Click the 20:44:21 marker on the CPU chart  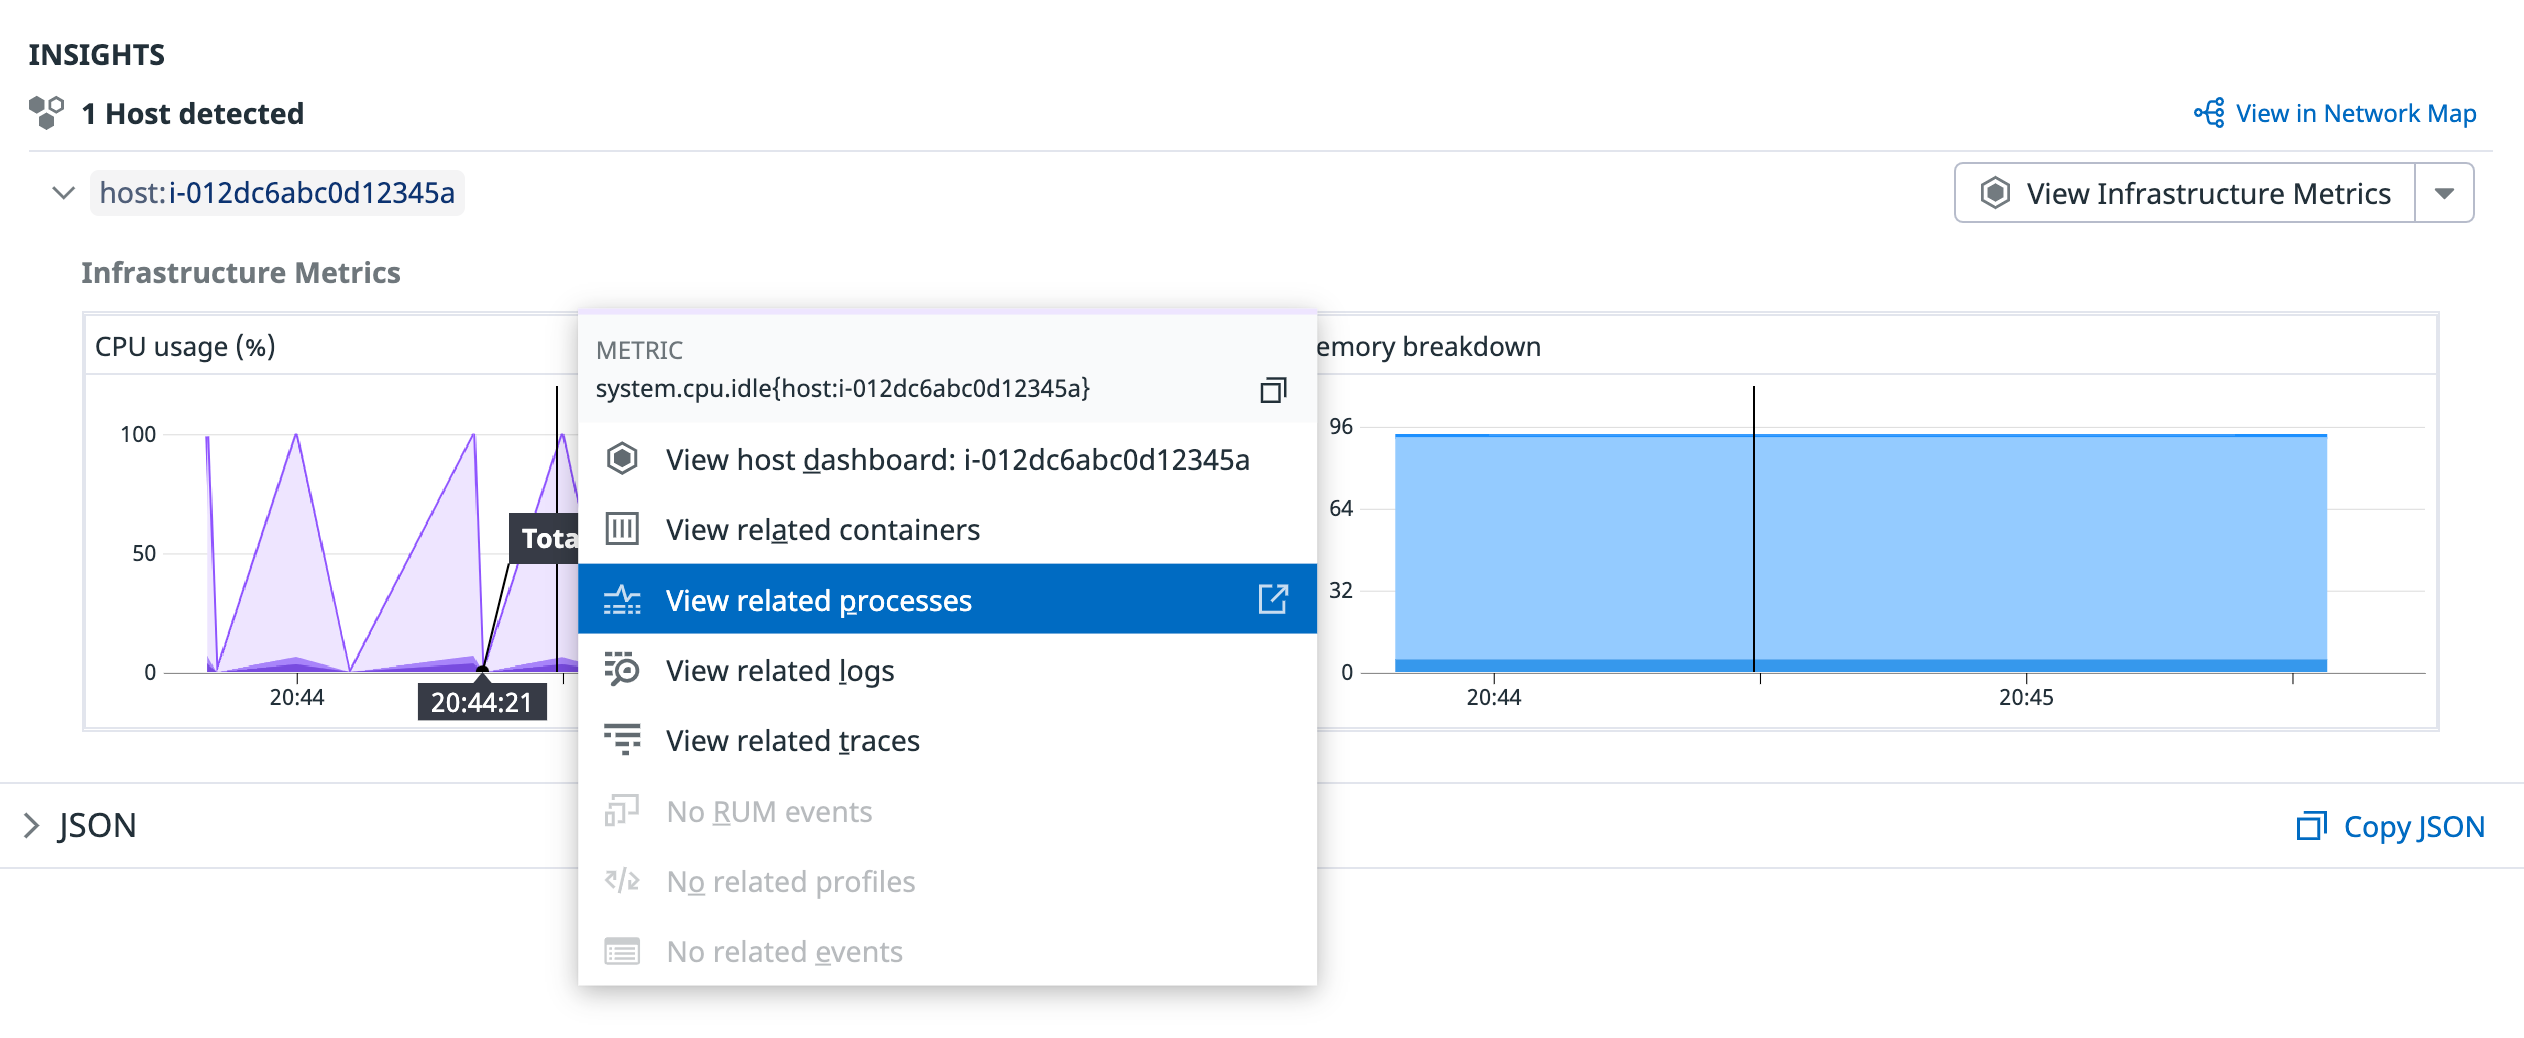[x=483, y=701]
